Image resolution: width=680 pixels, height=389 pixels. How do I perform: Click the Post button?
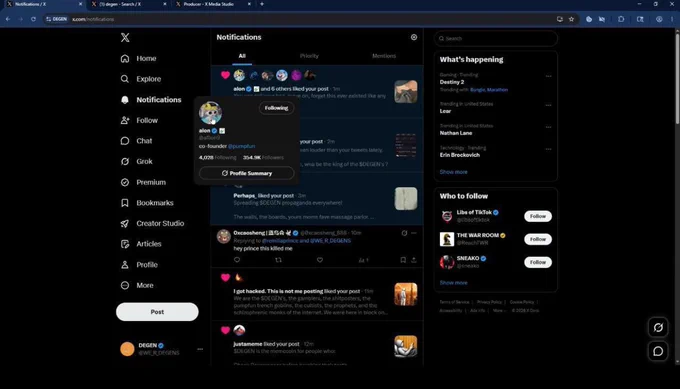157,312
